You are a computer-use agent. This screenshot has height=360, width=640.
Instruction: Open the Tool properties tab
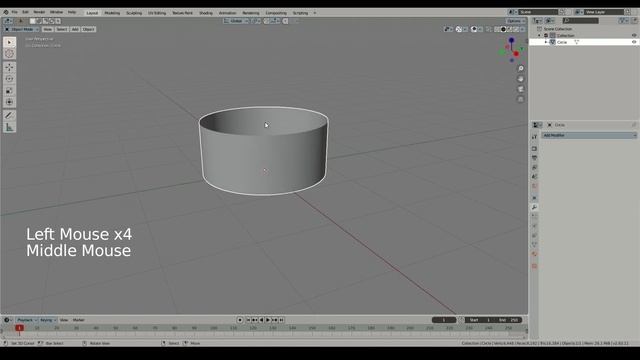point(534,137)
